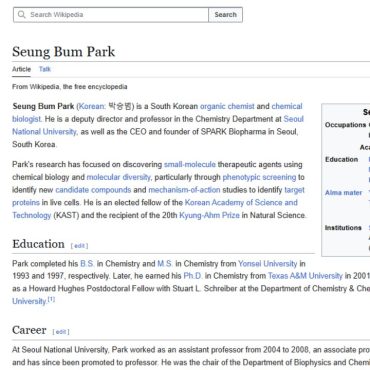370x370 pixels.
Task: Open the Seoul National University link
Action: (158, 125)
